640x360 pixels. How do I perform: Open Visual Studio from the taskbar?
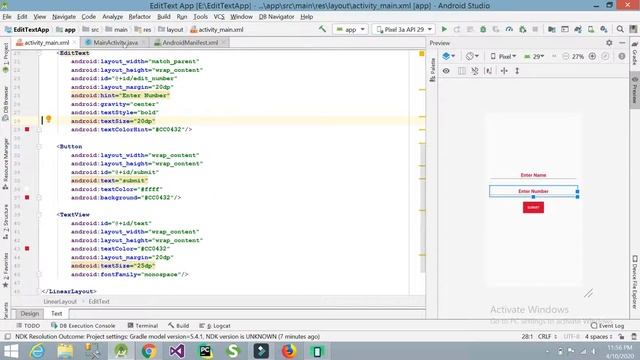pos(177,351)
